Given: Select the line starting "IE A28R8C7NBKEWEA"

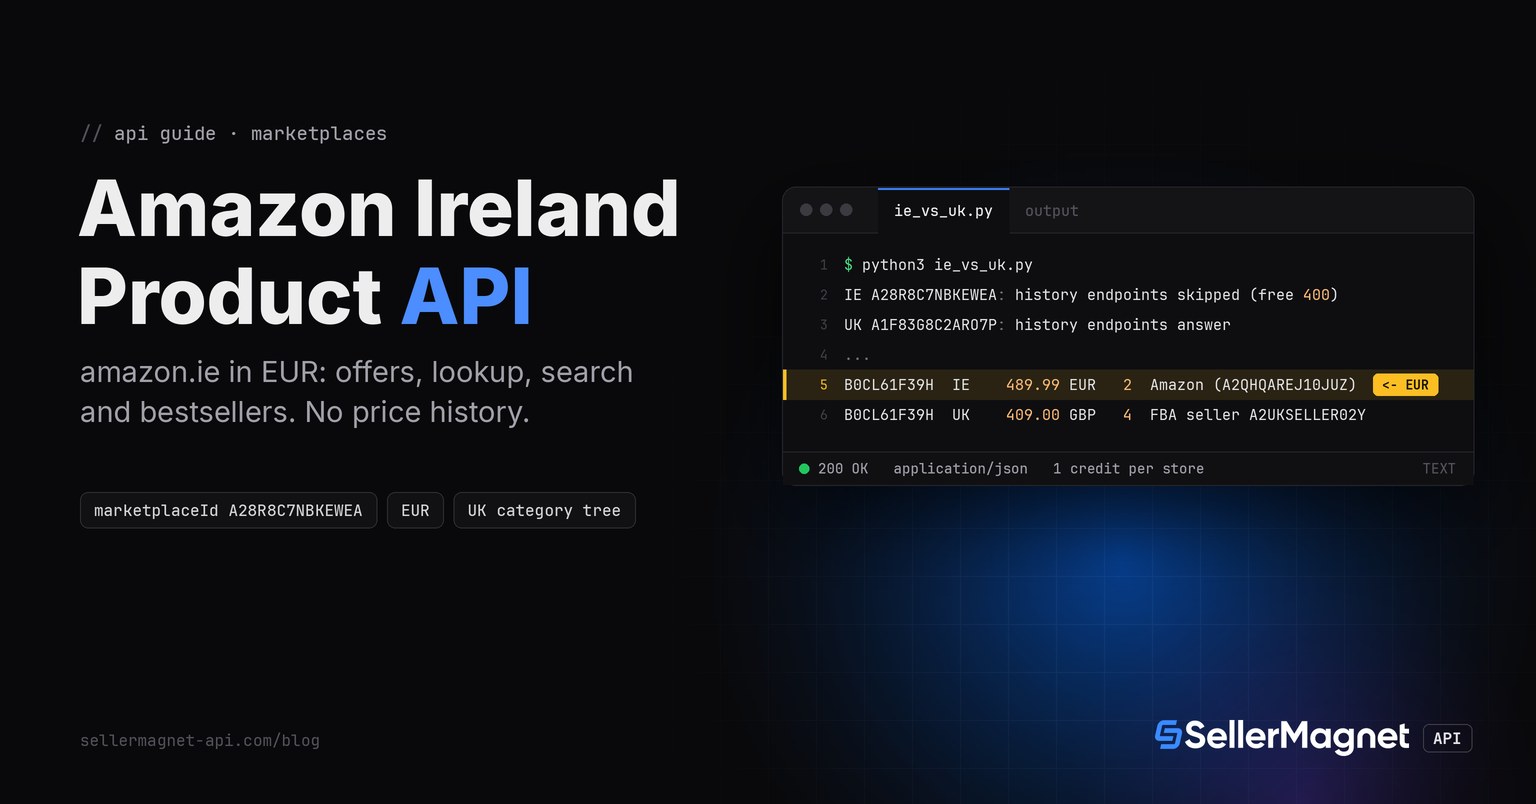Looking at the screenshot, I should click(x=1091, y=295).
